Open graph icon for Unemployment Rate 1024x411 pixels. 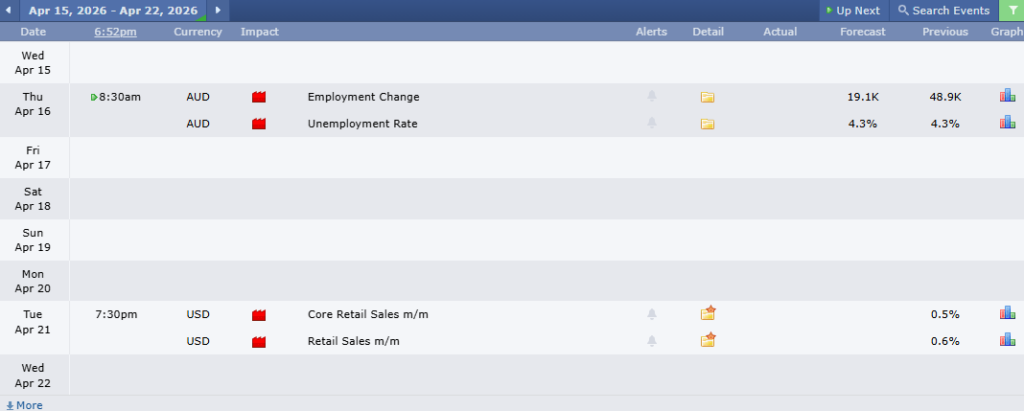click(x=1007, y=122)
